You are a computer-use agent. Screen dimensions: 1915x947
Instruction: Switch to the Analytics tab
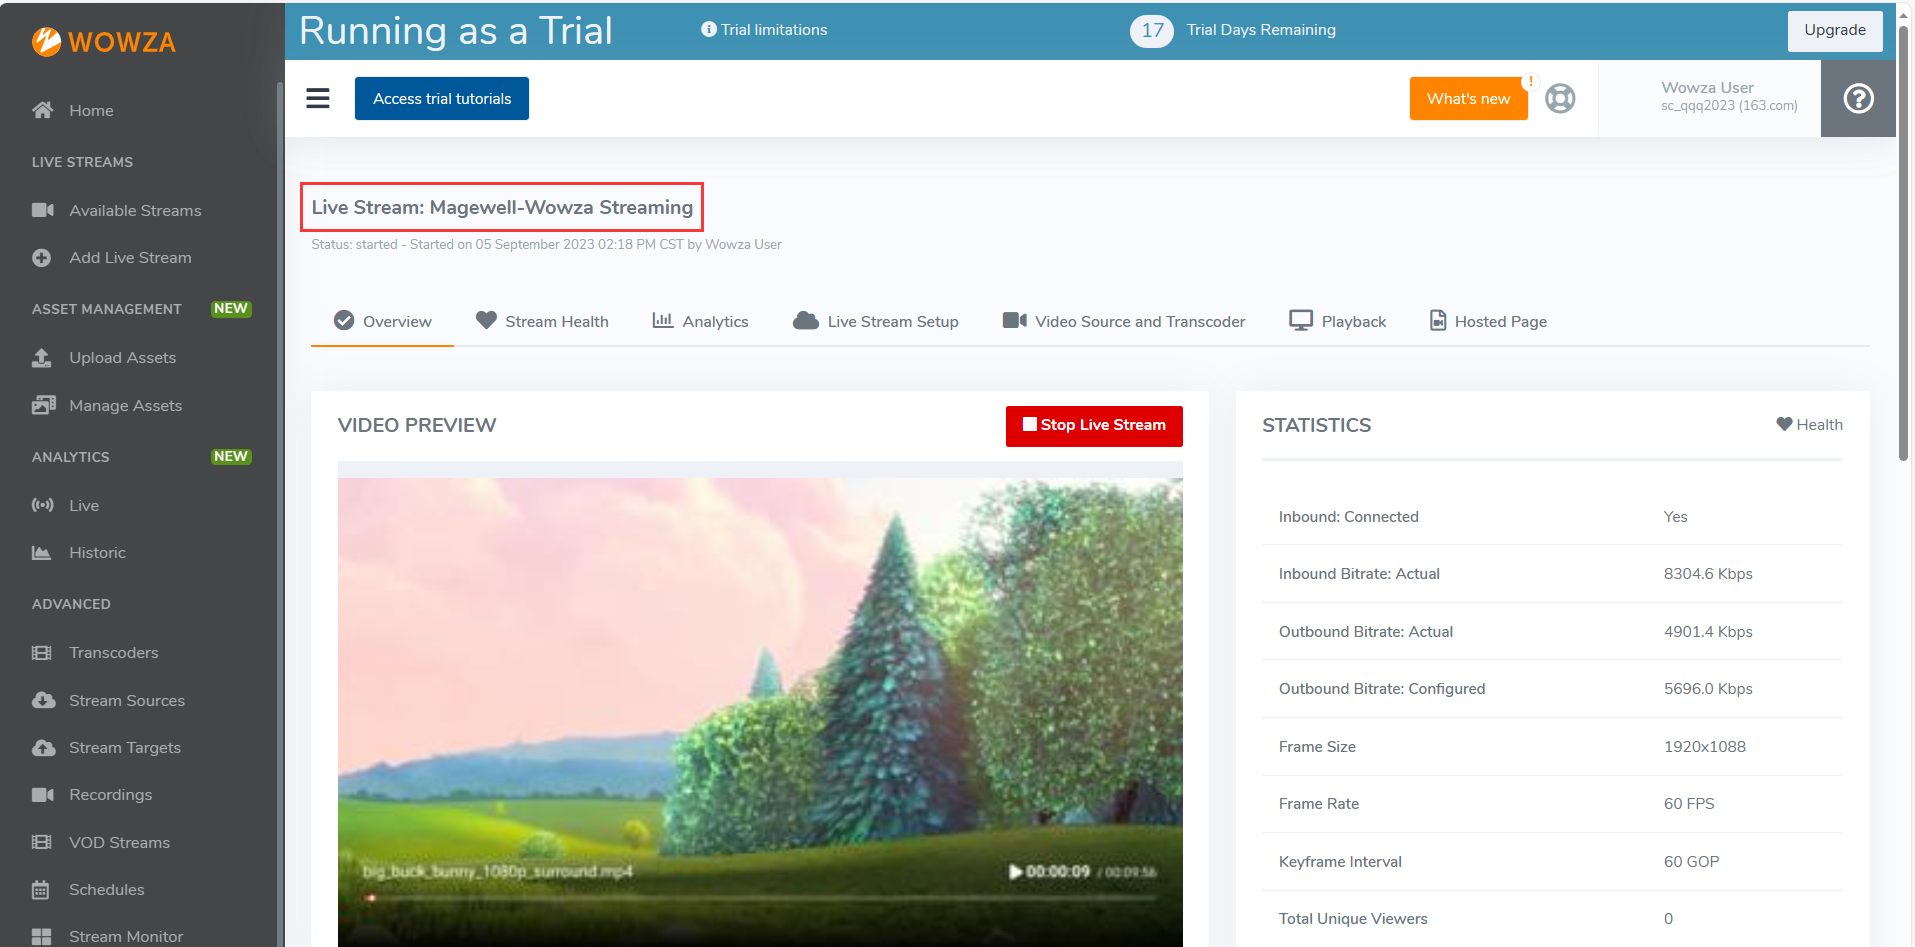tap(700, 321)
